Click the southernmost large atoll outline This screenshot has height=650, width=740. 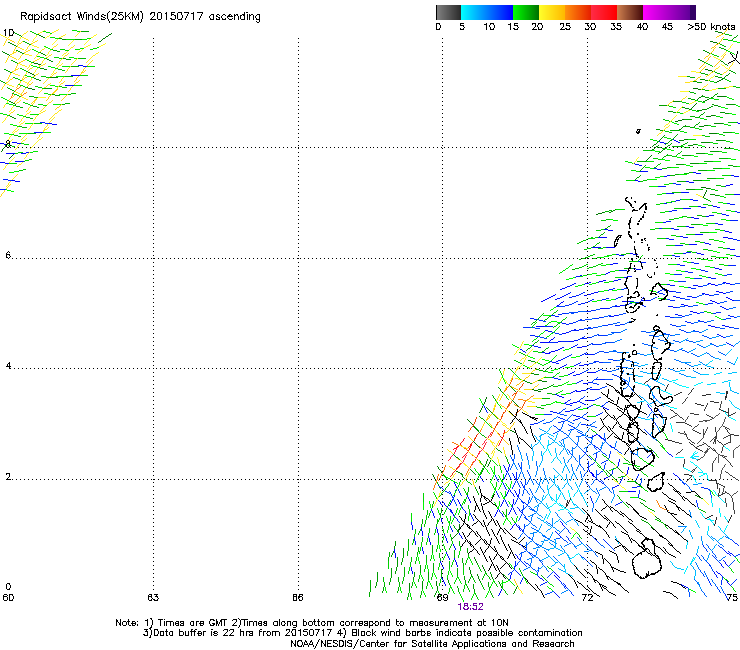(x=647, y=559)
